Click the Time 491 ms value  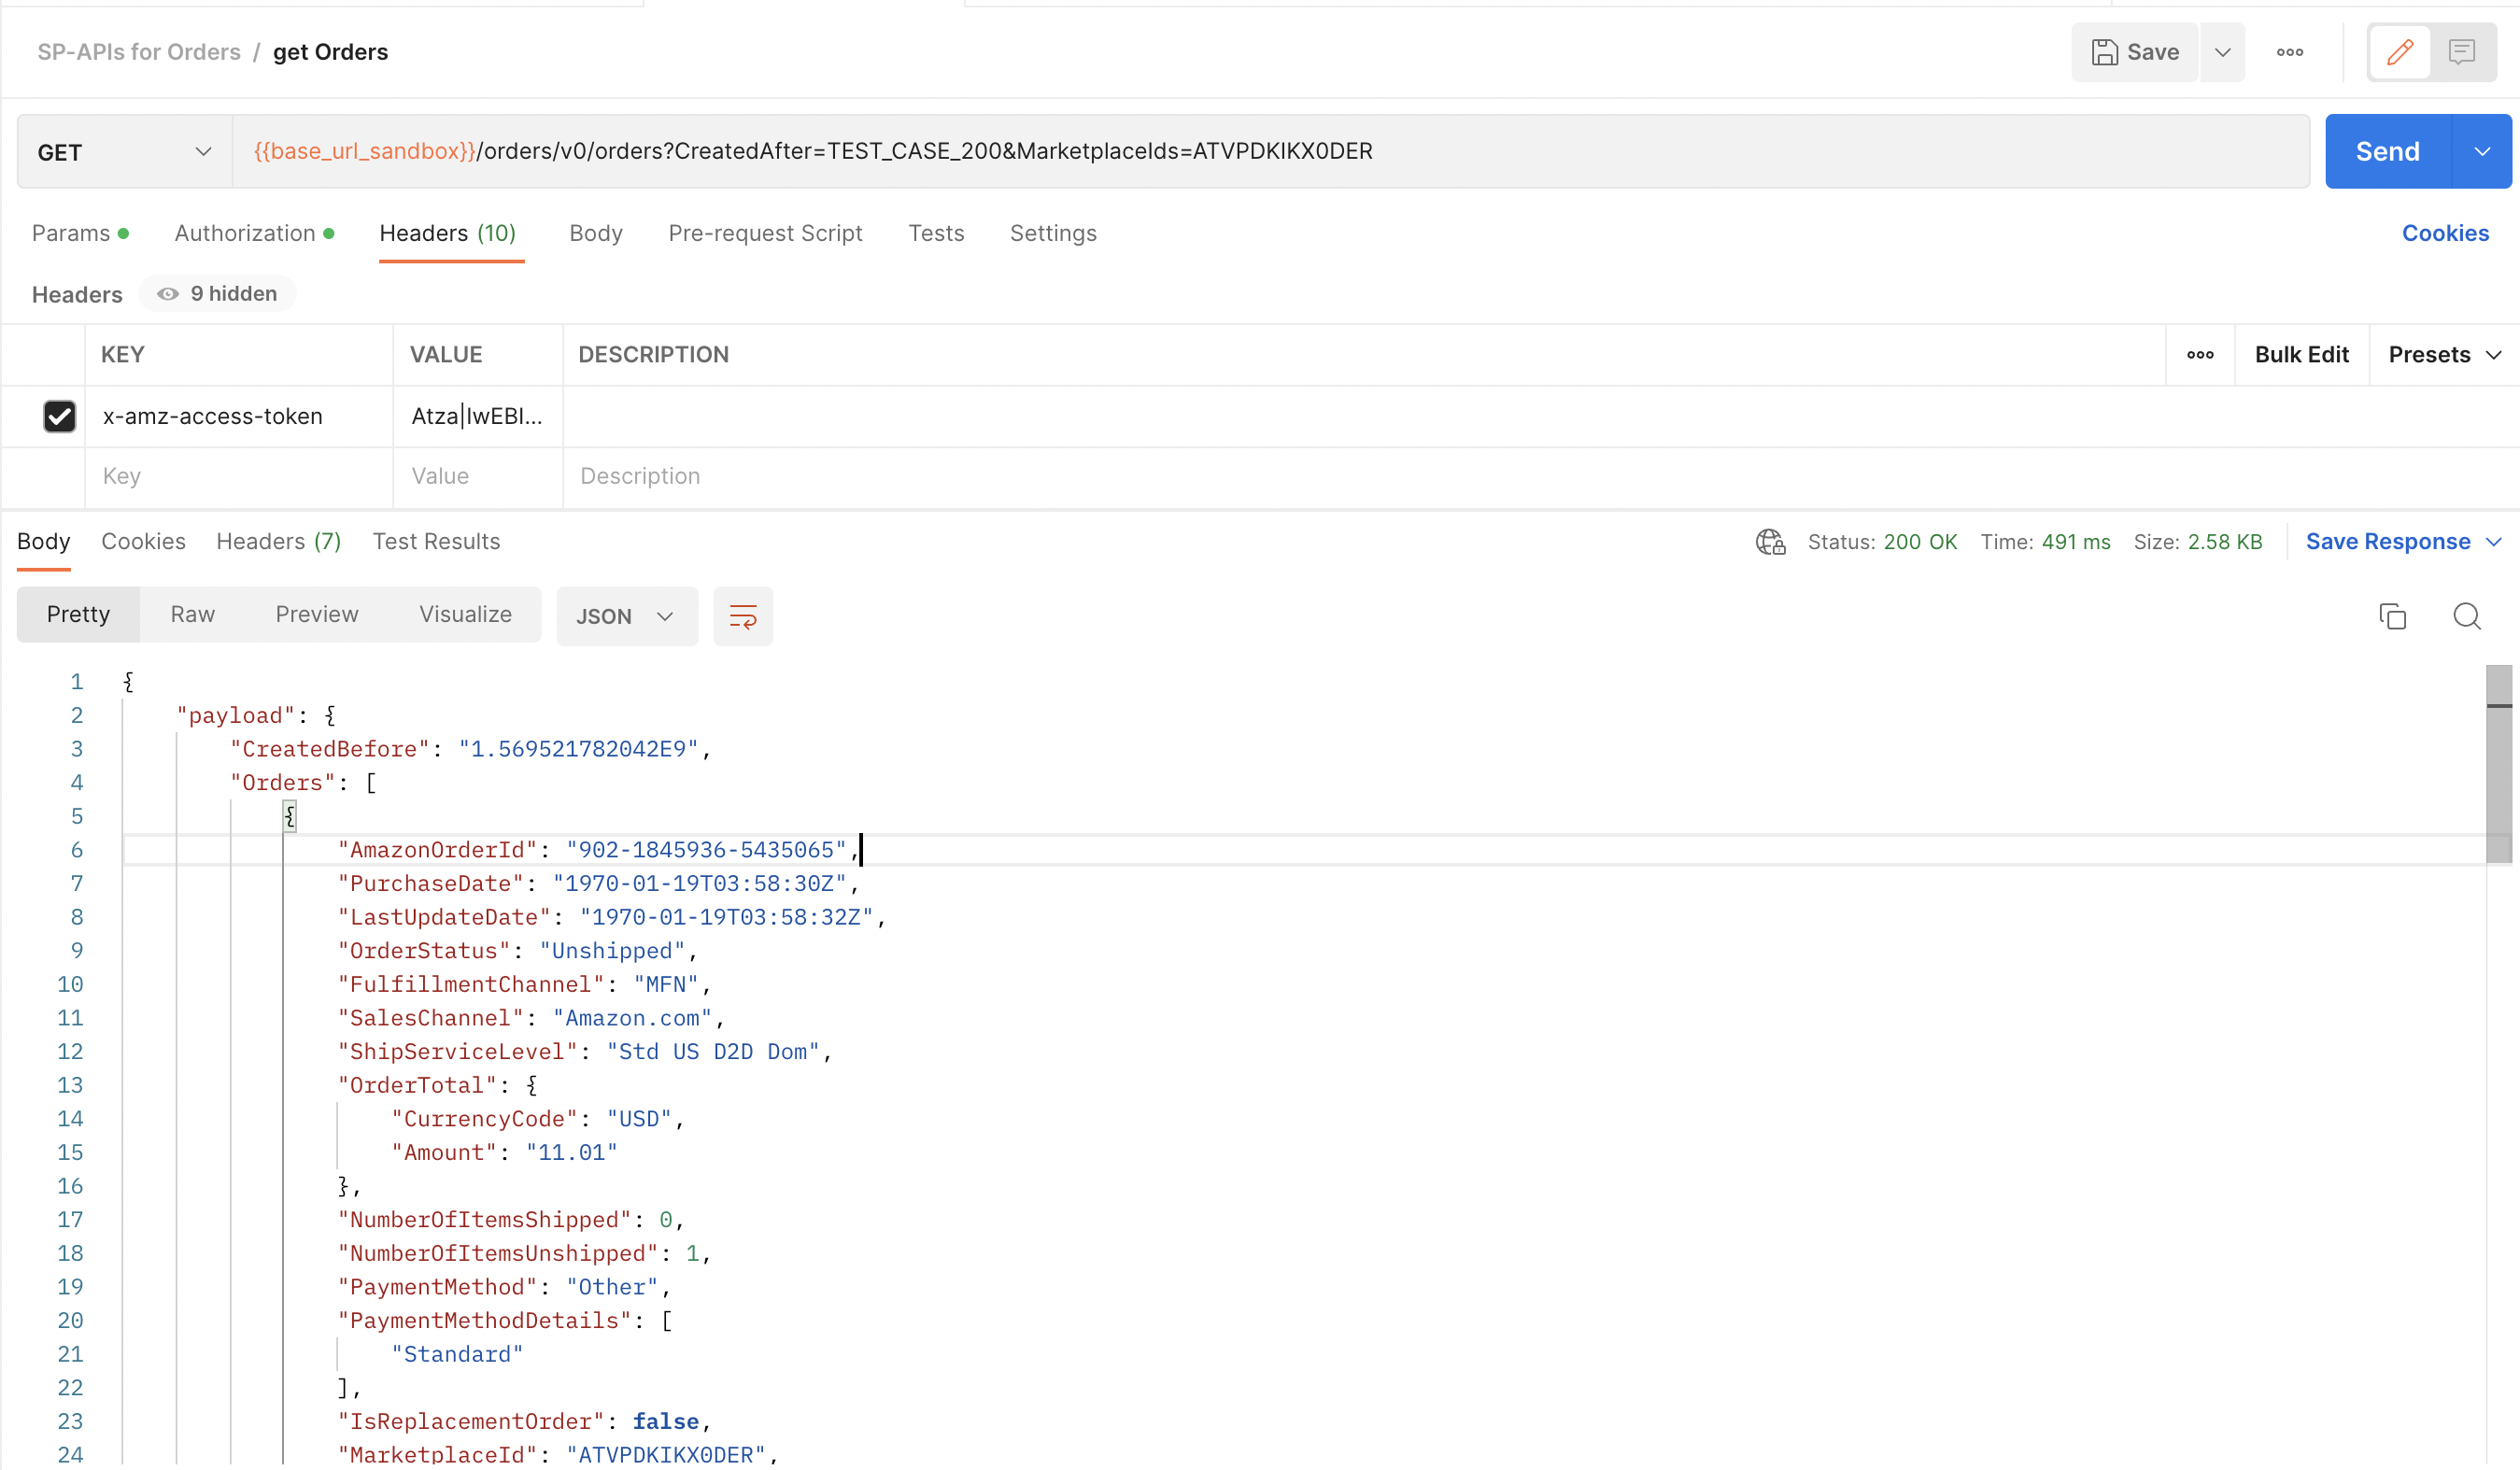2075,542
